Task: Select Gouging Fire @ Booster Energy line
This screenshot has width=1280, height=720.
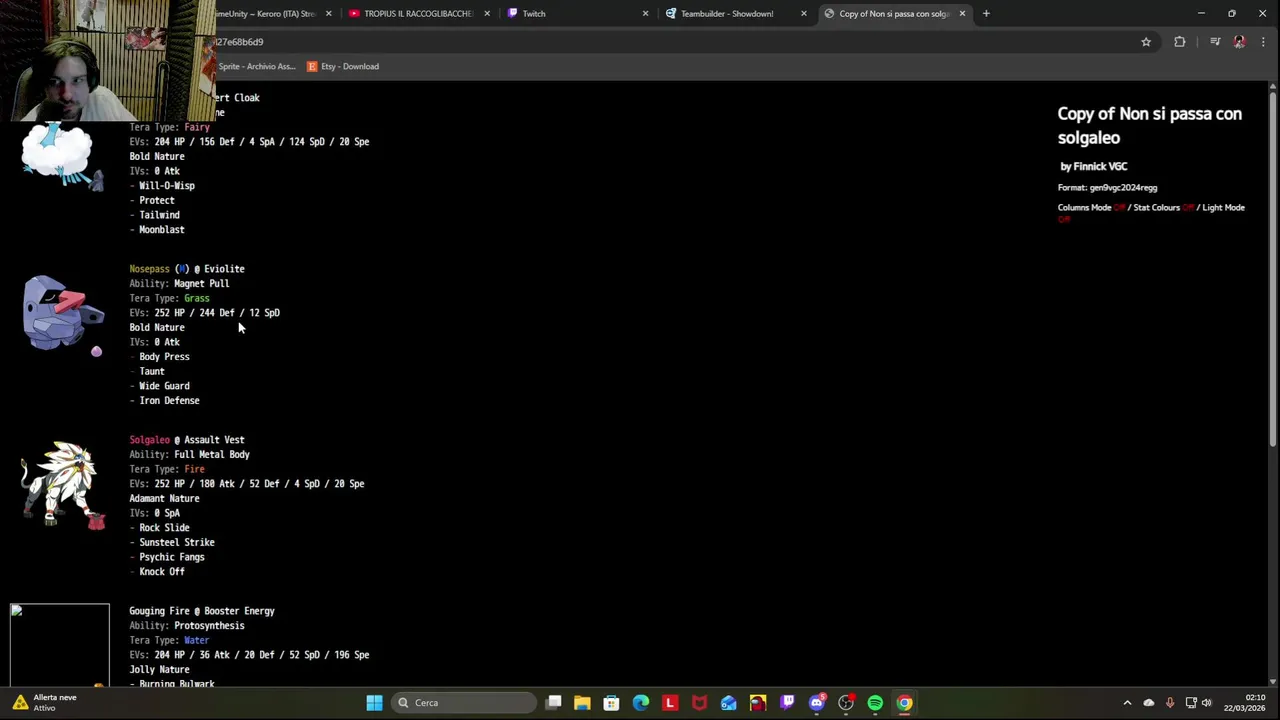Action: pos(202,611)
